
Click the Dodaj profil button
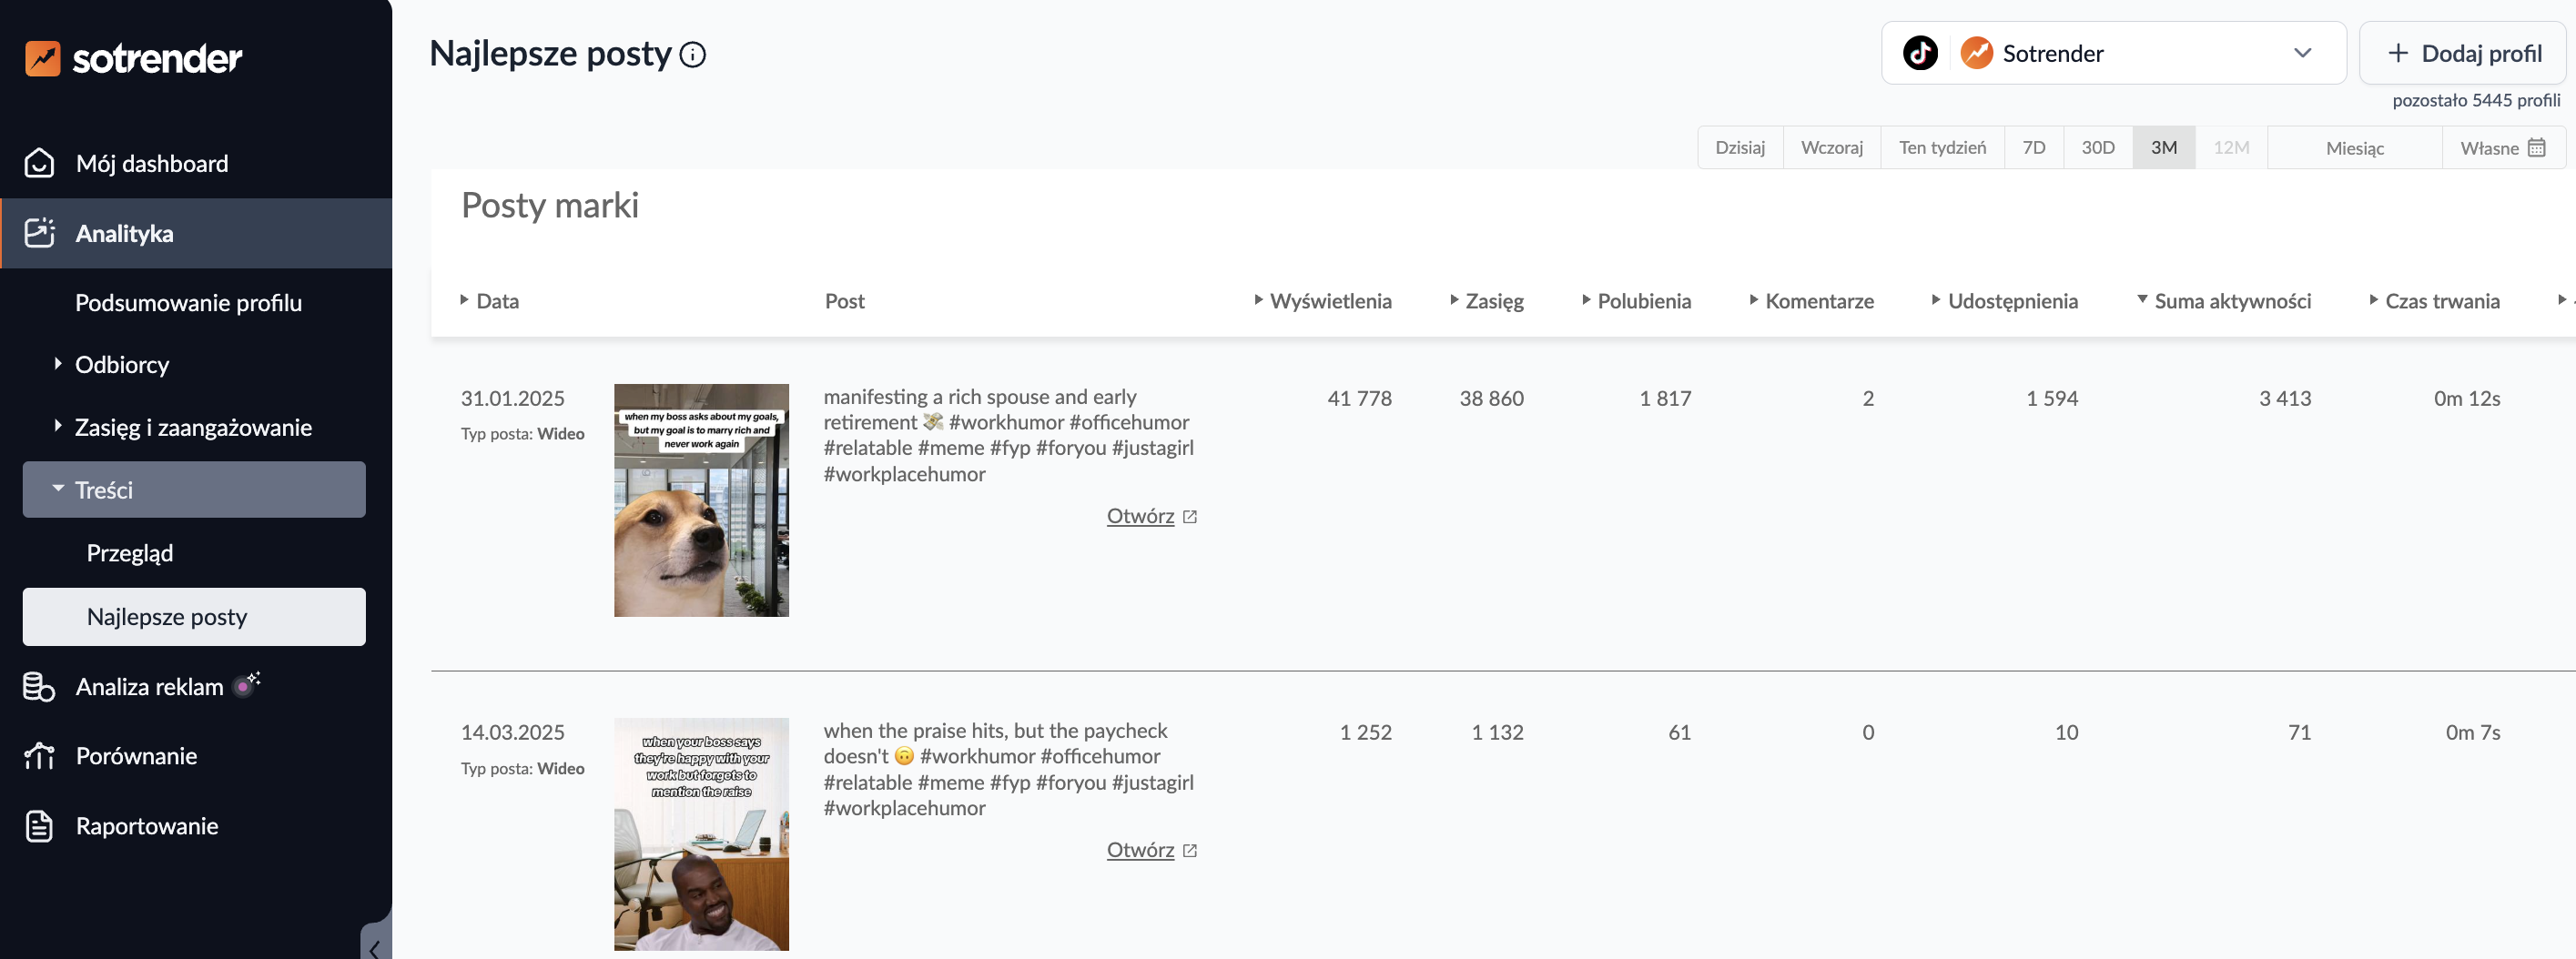pyautogui.click(x=2463, y=53)
